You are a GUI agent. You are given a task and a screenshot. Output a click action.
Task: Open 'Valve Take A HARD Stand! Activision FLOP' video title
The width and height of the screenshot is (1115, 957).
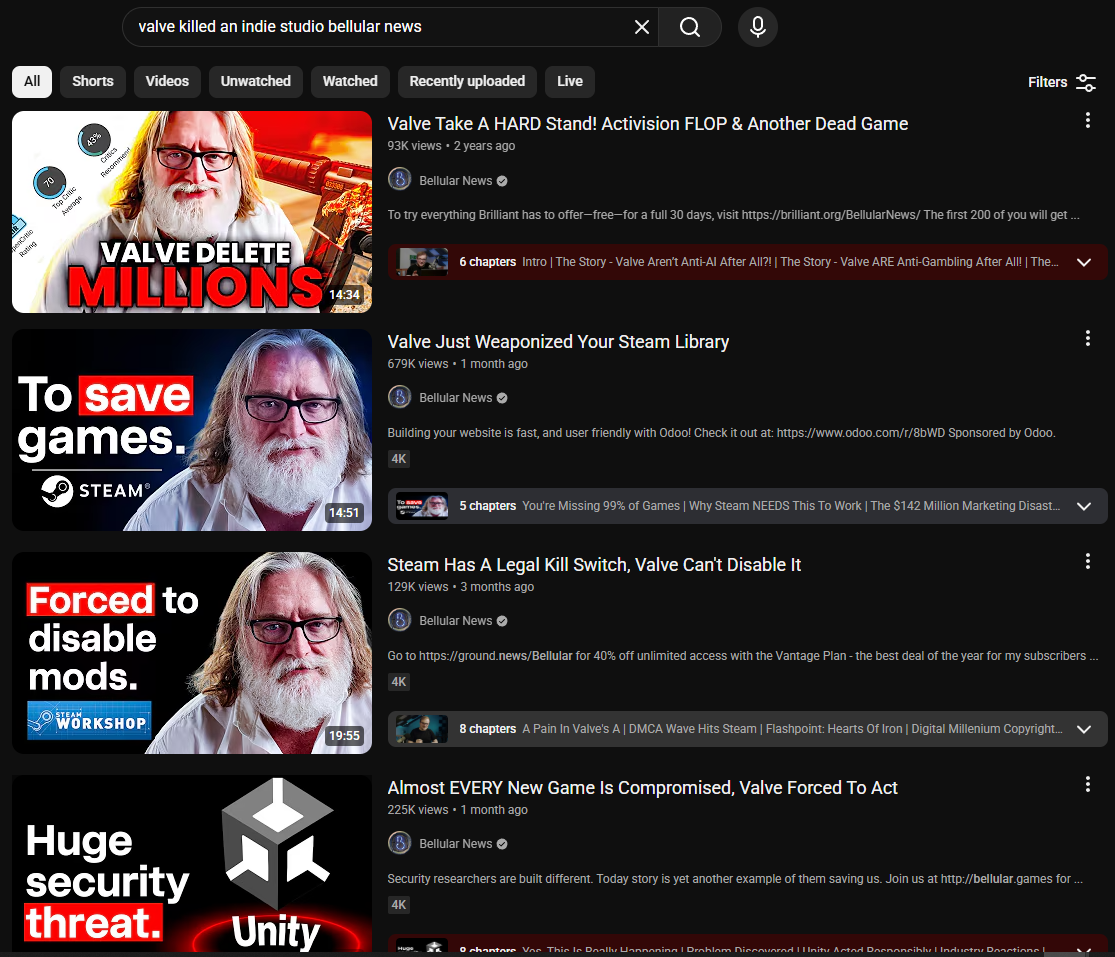647,124
